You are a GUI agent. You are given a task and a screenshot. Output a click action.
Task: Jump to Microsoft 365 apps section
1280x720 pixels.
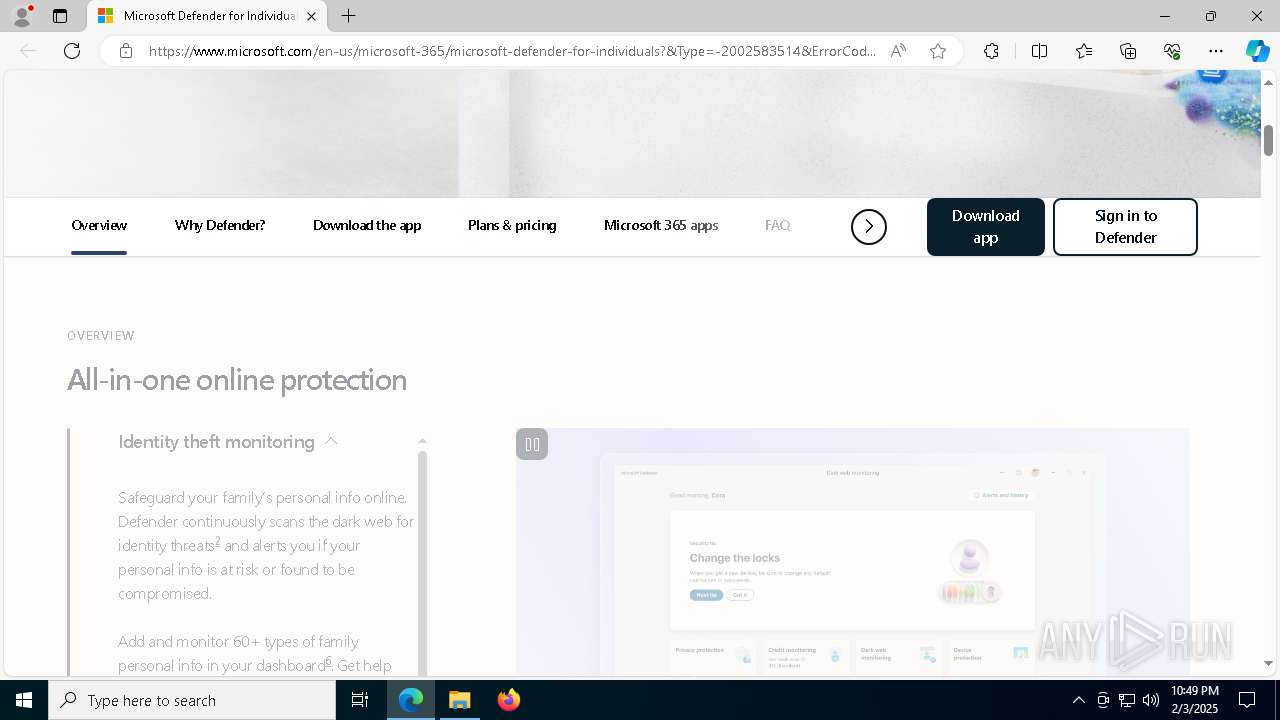(661, 226)
